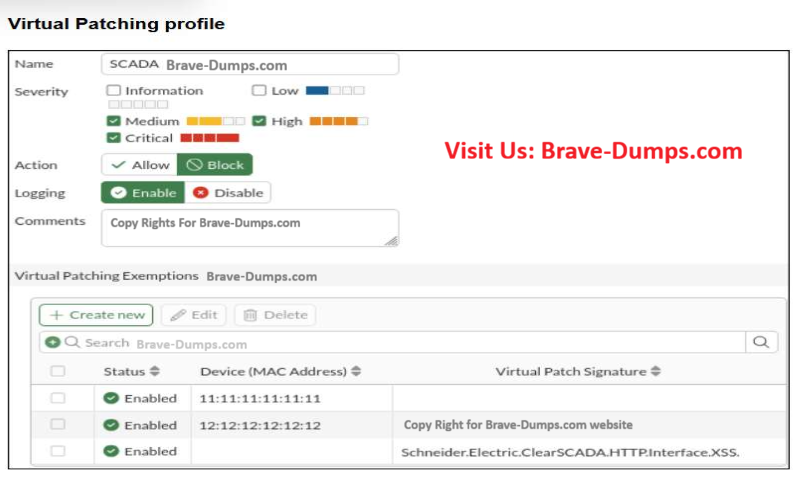The width and height of the screenshot is (798, 477).
Task: Uncheck the Medium severity checkbox
Action: 114,121
